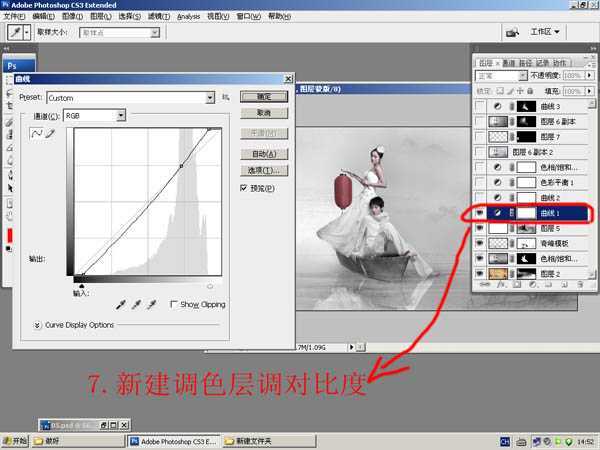Click link layers icon at Layers panel bottom

[x=485, y=284]
